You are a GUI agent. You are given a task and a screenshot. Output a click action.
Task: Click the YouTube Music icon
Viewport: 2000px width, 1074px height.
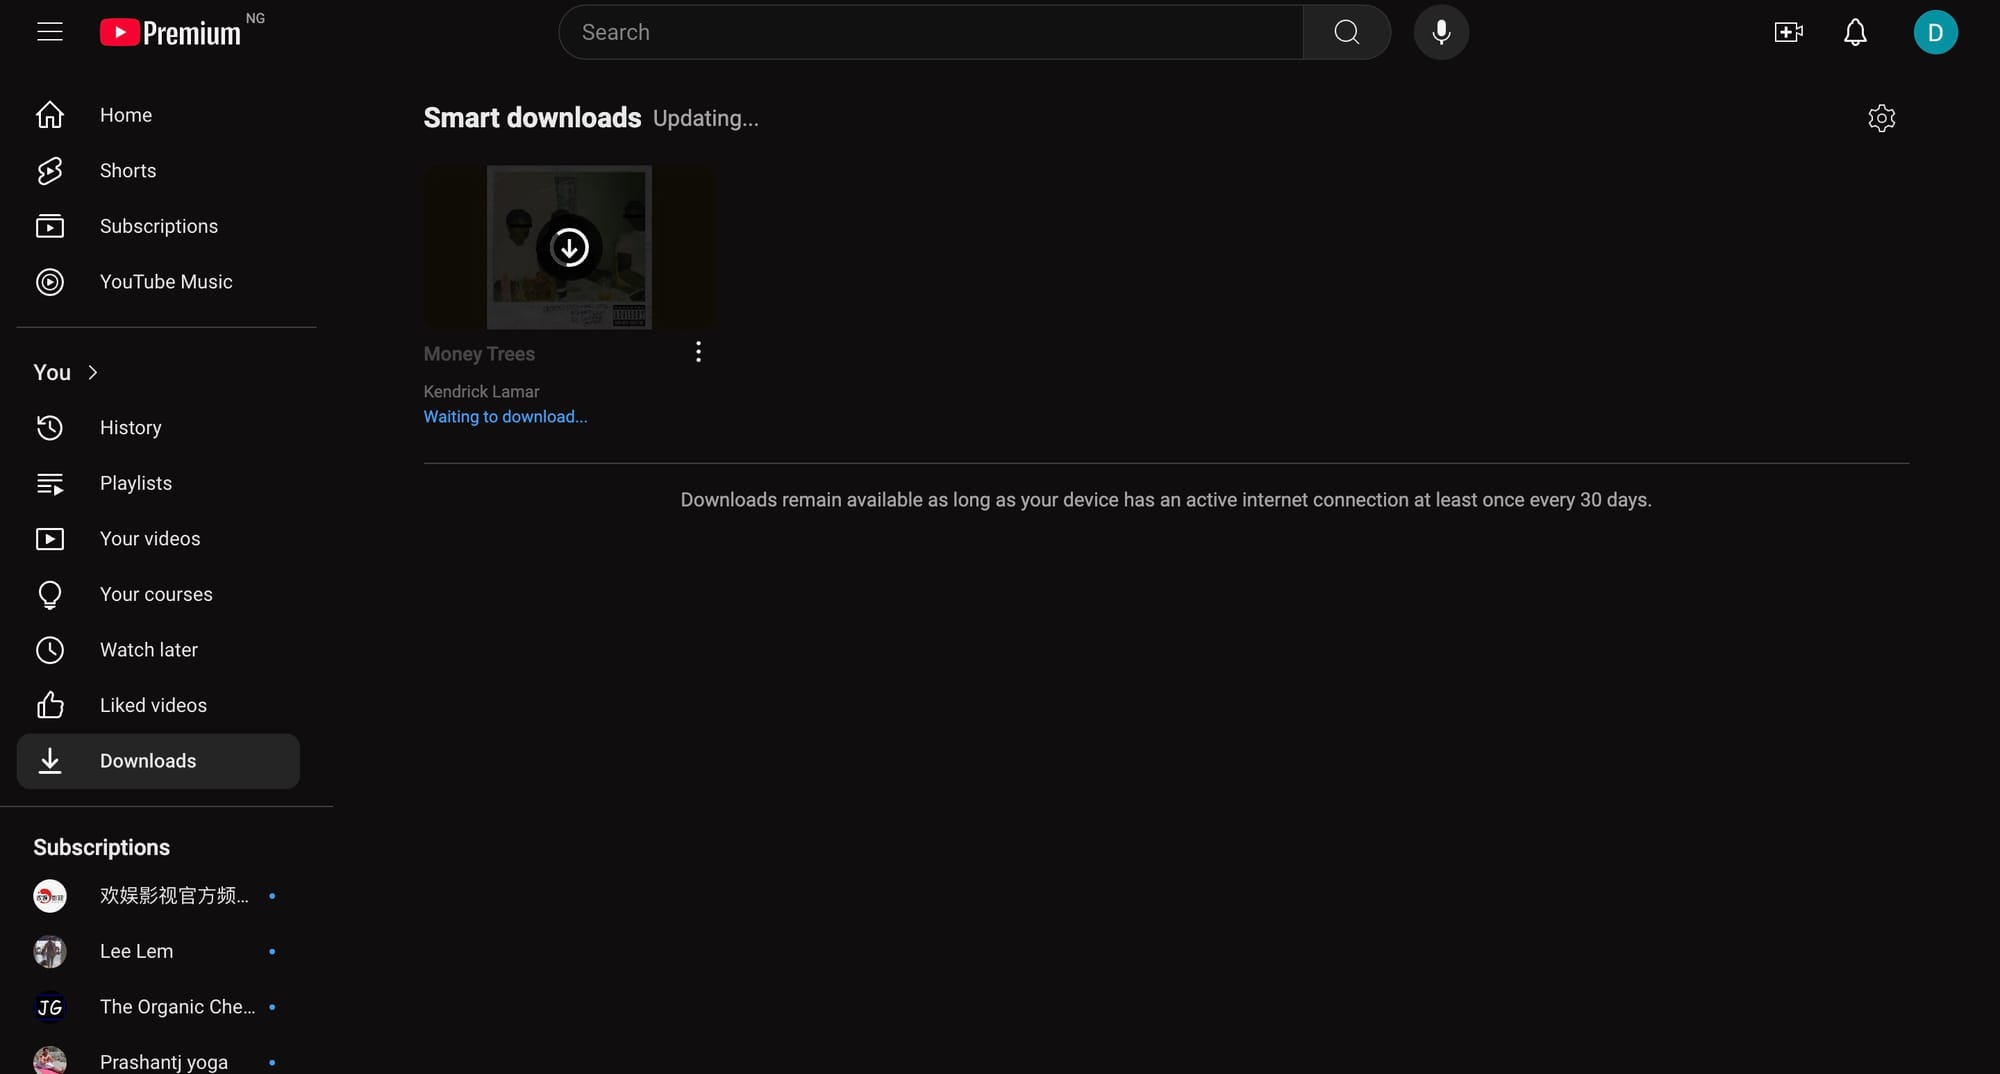pos(50,282)
